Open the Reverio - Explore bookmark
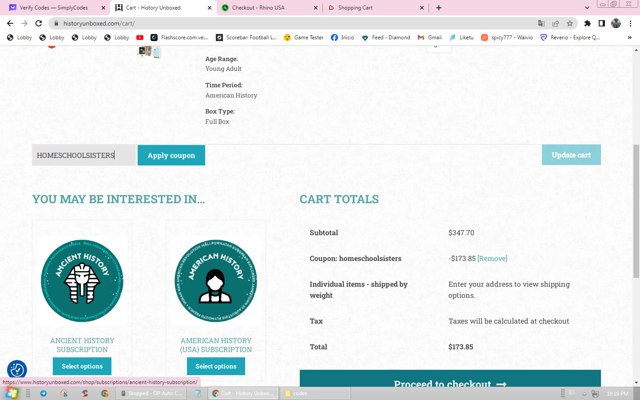Viewport: 640px width, 400px height. (570, 38)
